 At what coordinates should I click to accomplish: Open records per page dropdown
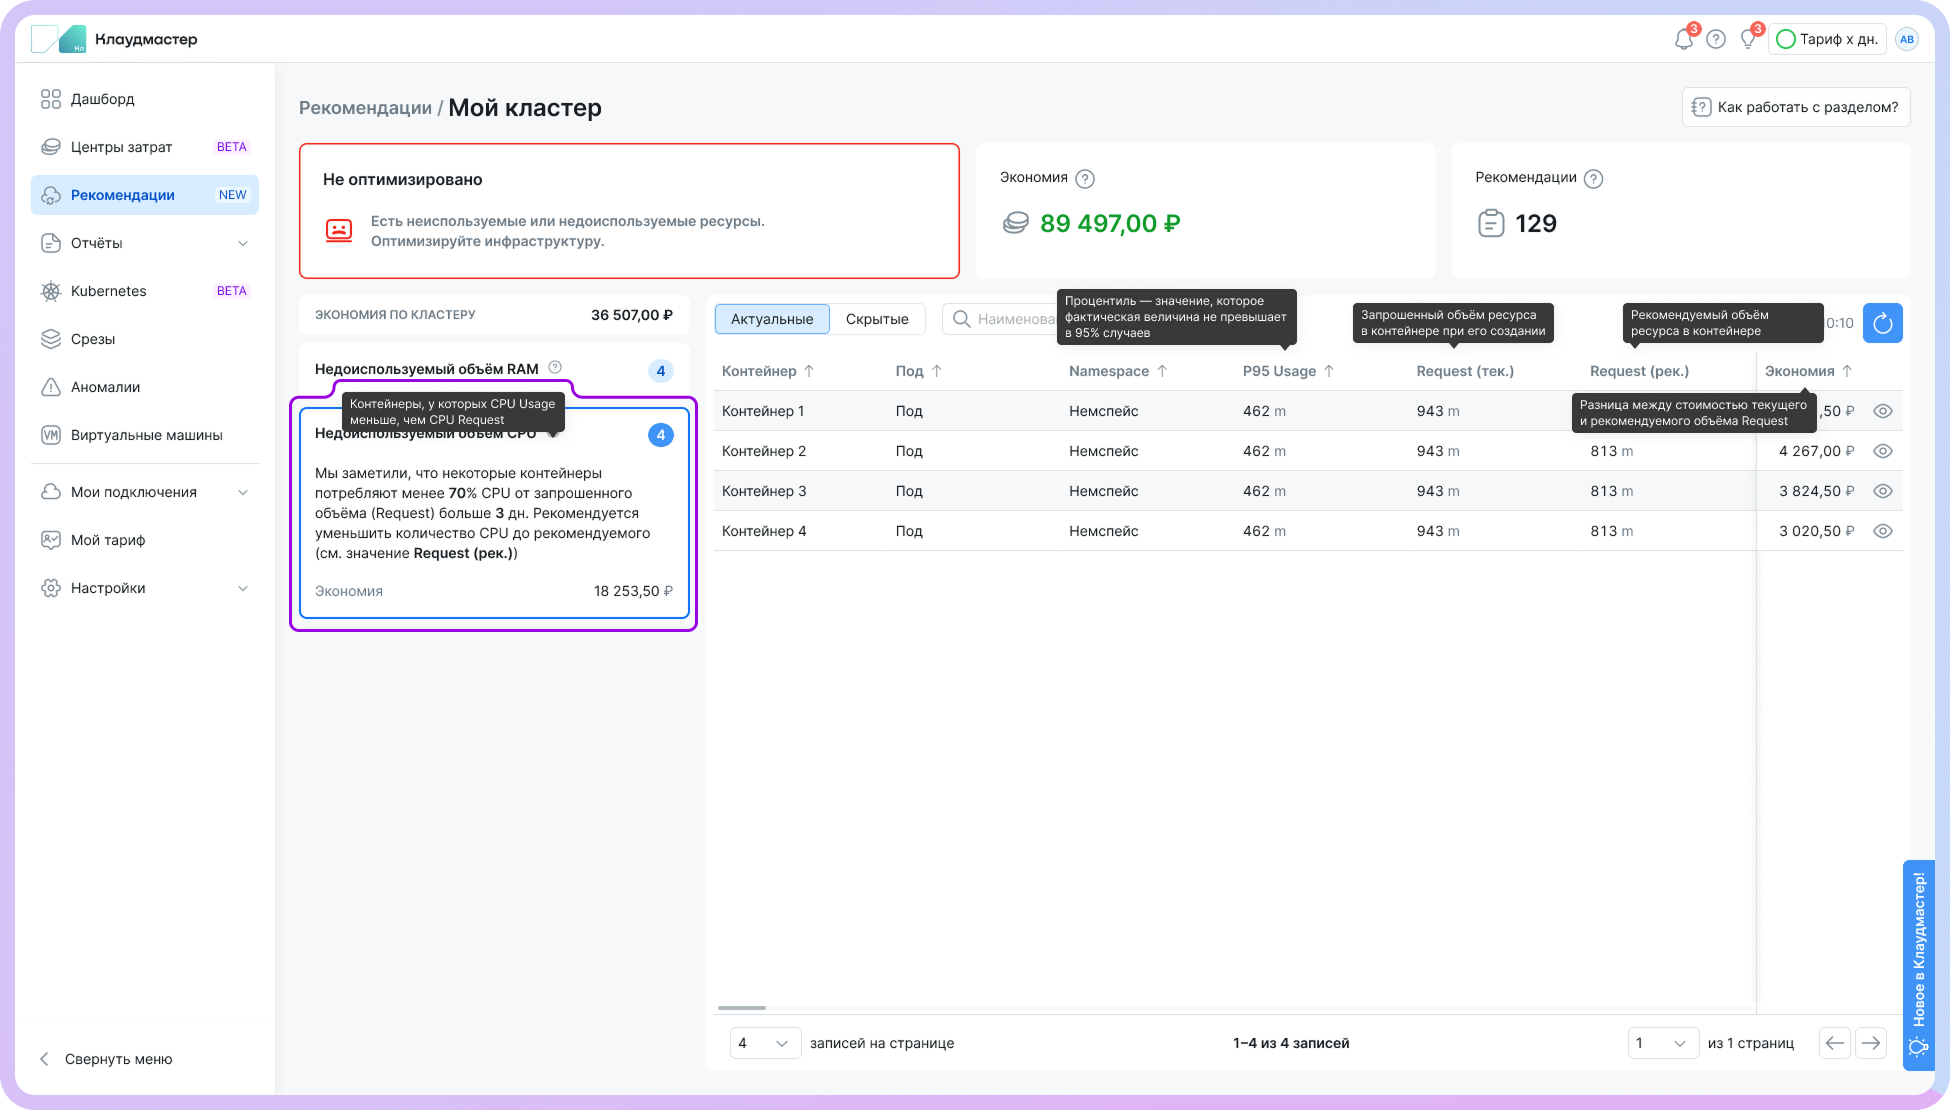[x=764, y=1043]
